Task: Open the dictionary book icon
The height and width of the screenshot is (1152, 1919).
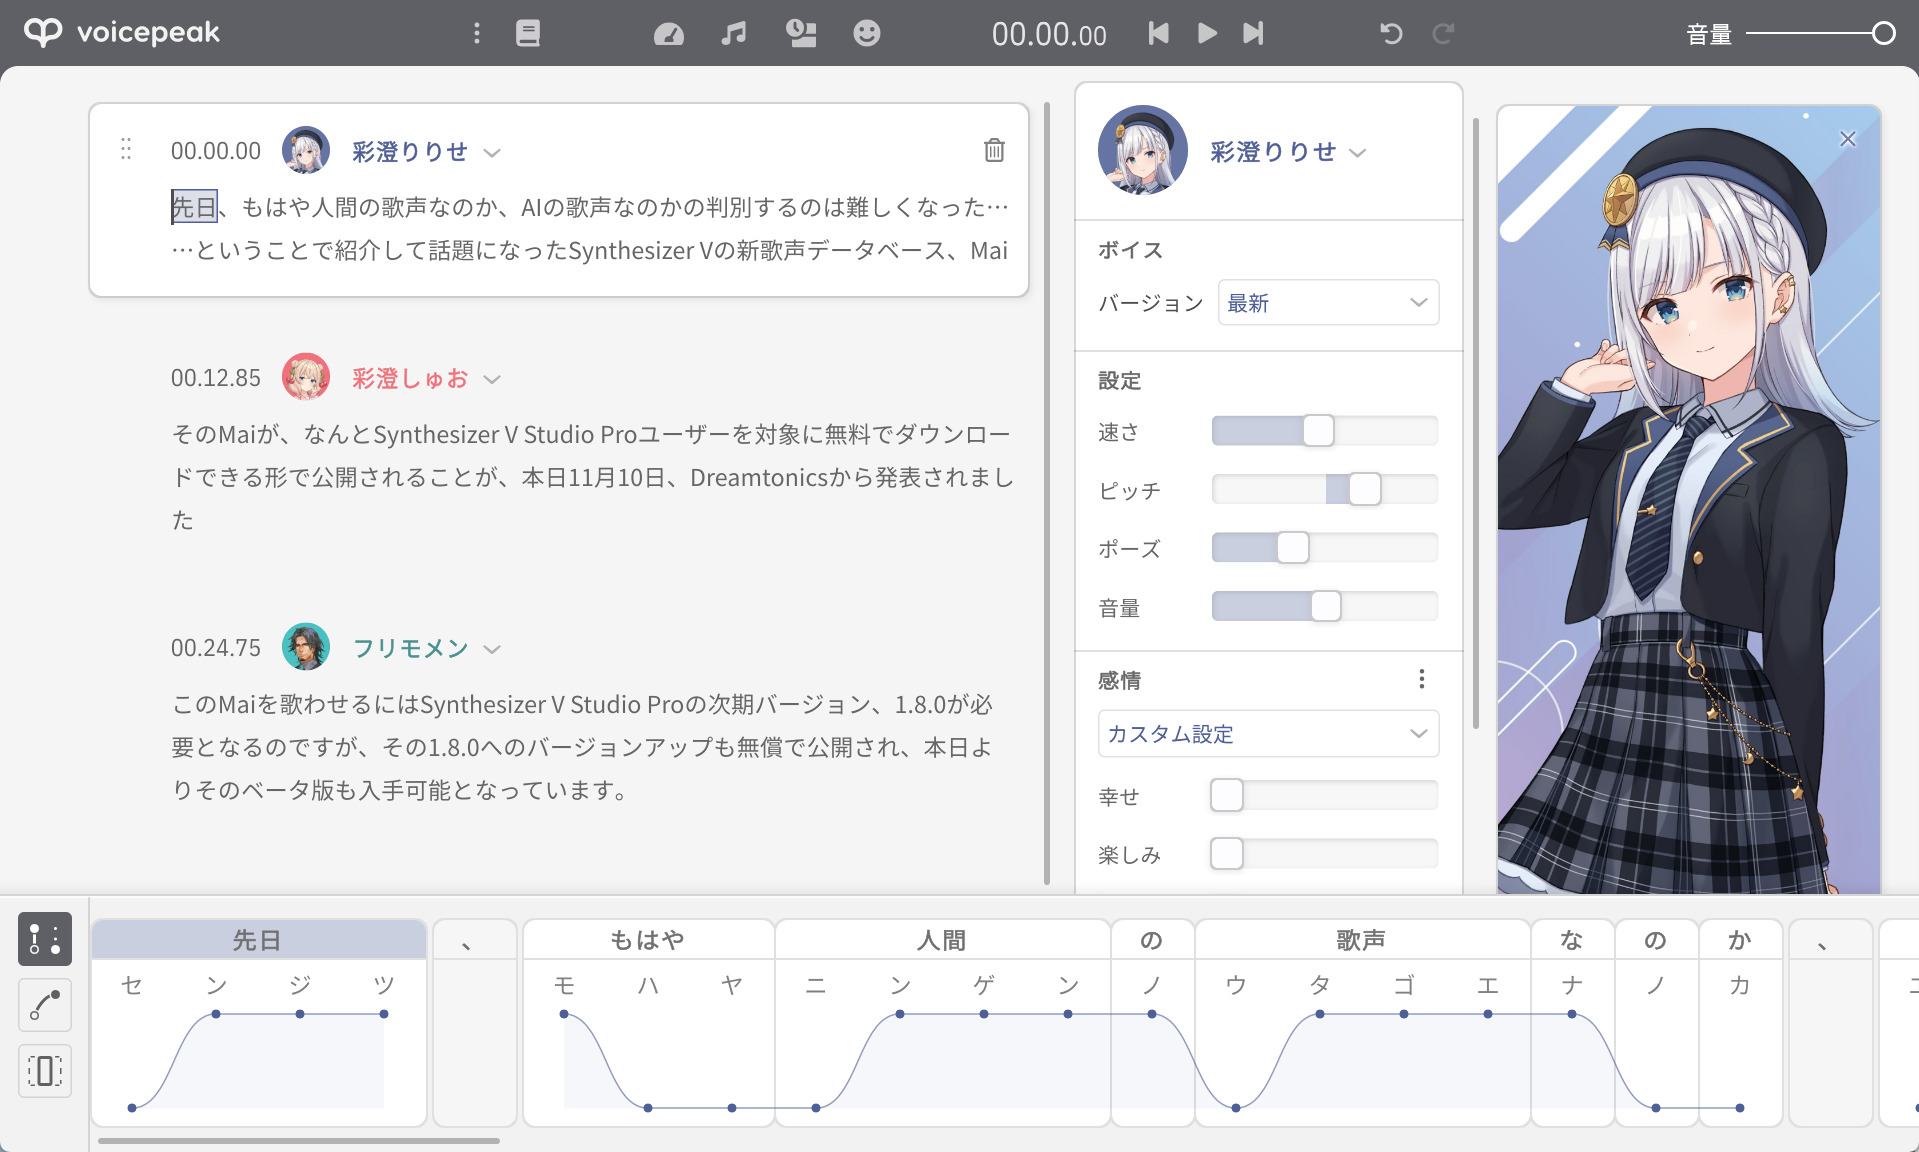Action: pos(528,34)
